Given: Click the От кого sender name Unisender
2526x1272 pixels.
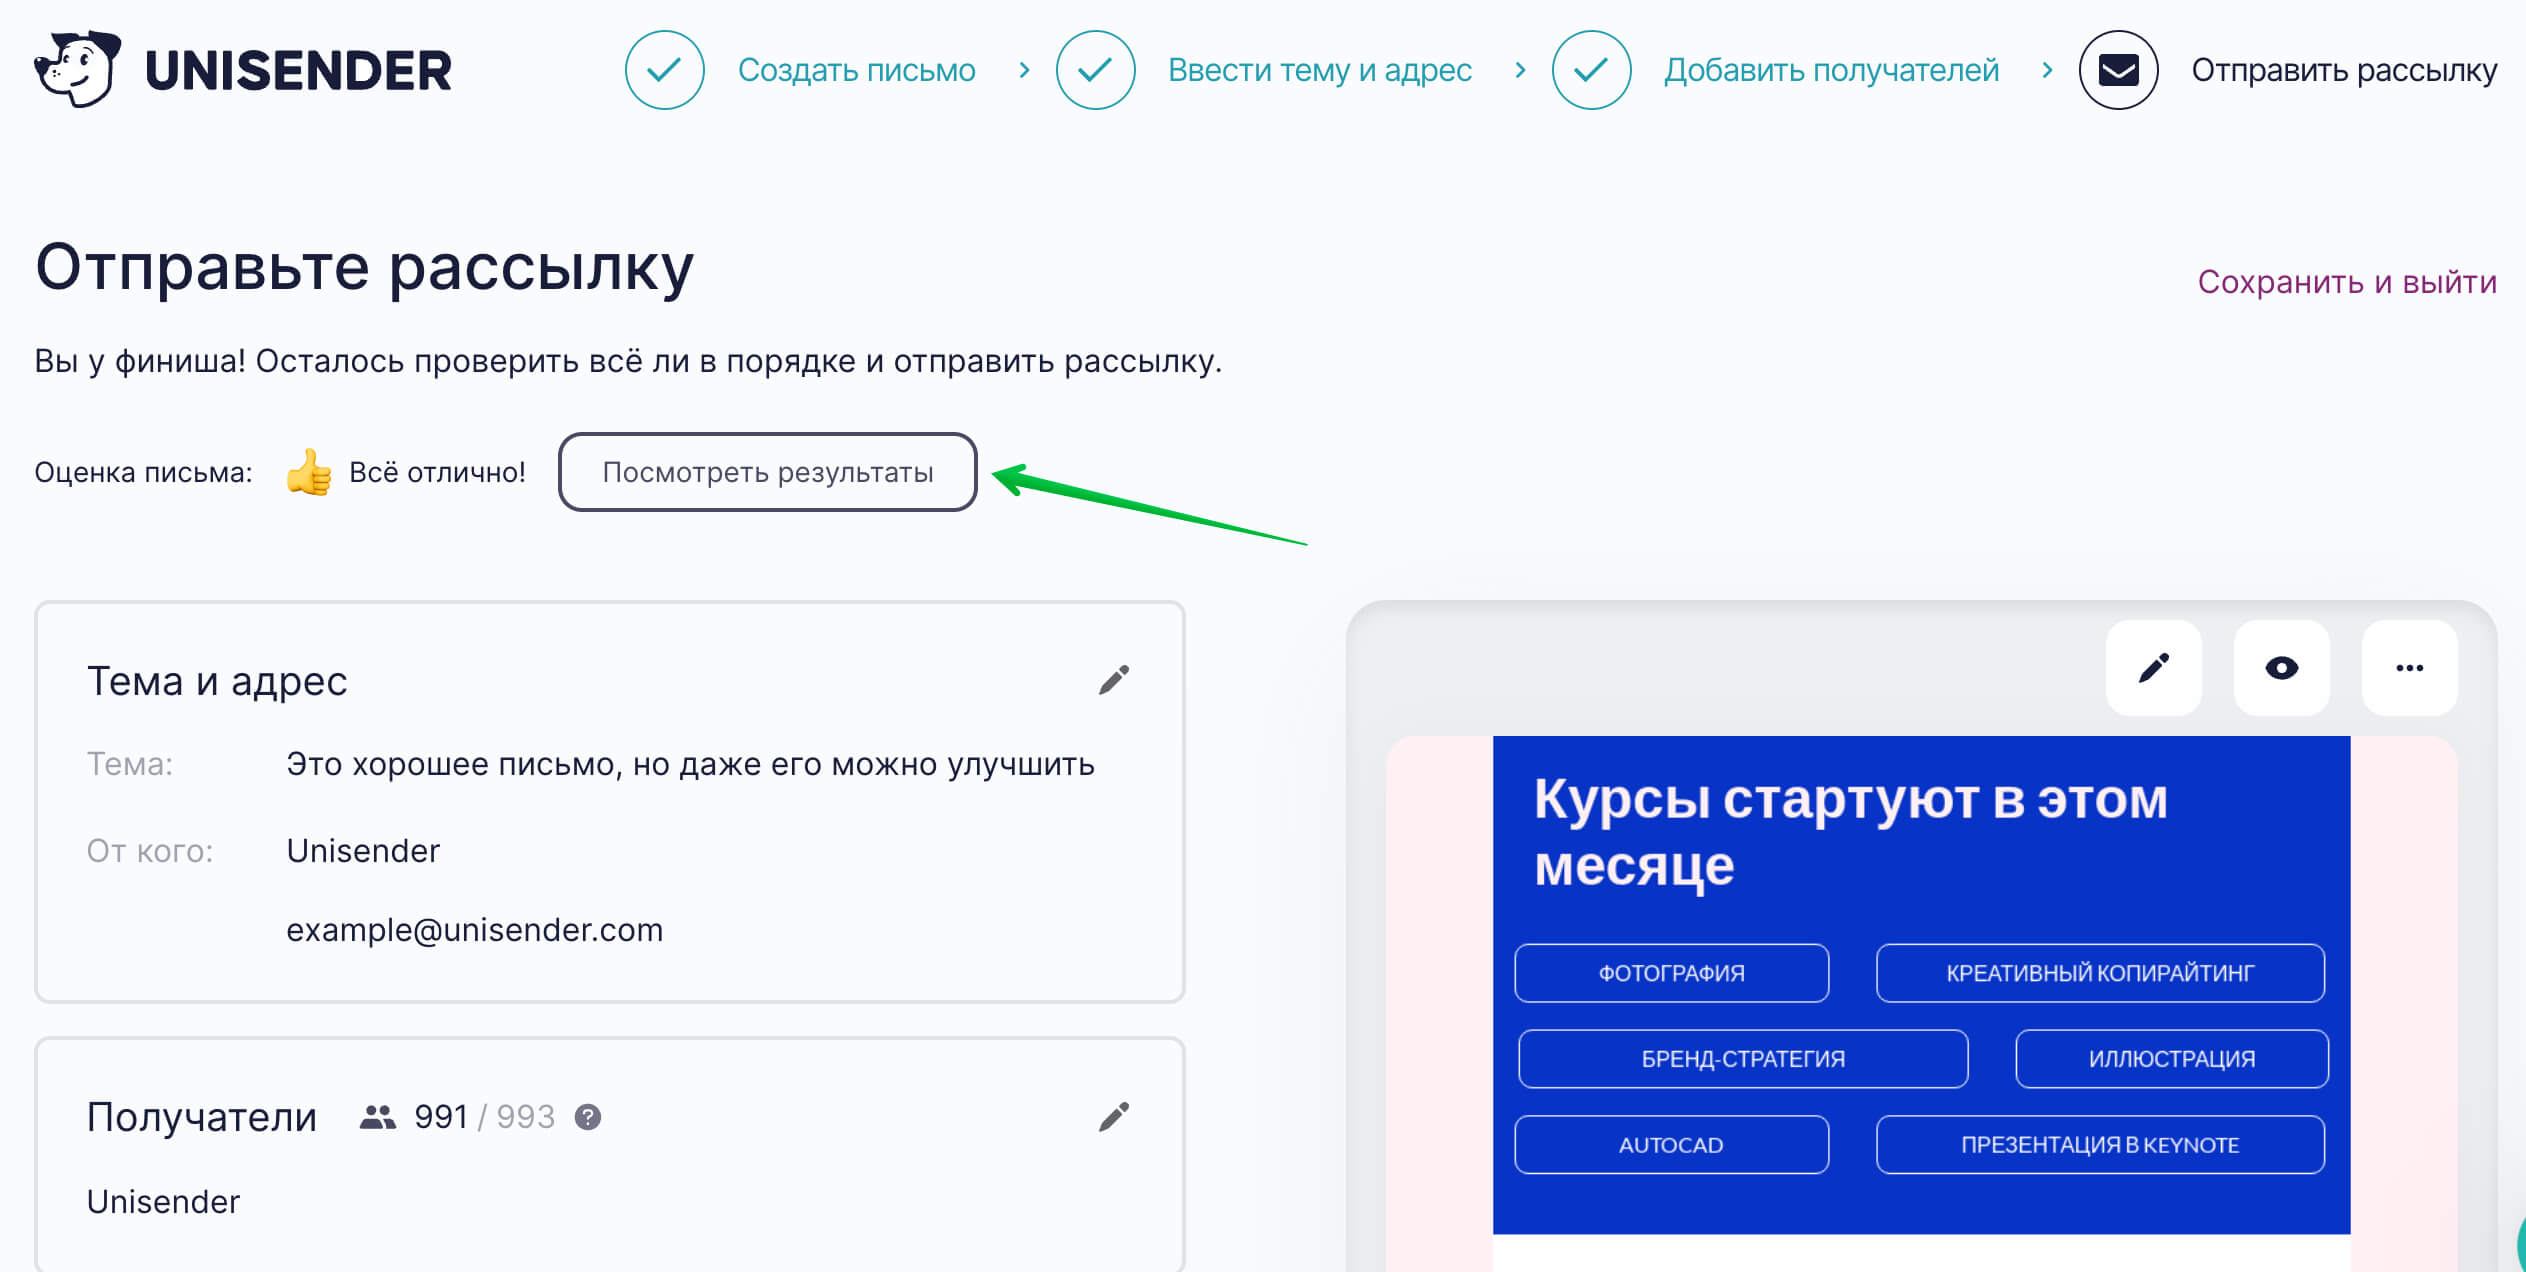Looking at the screenshot, I should pyautogui.click(x=363, y=851).
